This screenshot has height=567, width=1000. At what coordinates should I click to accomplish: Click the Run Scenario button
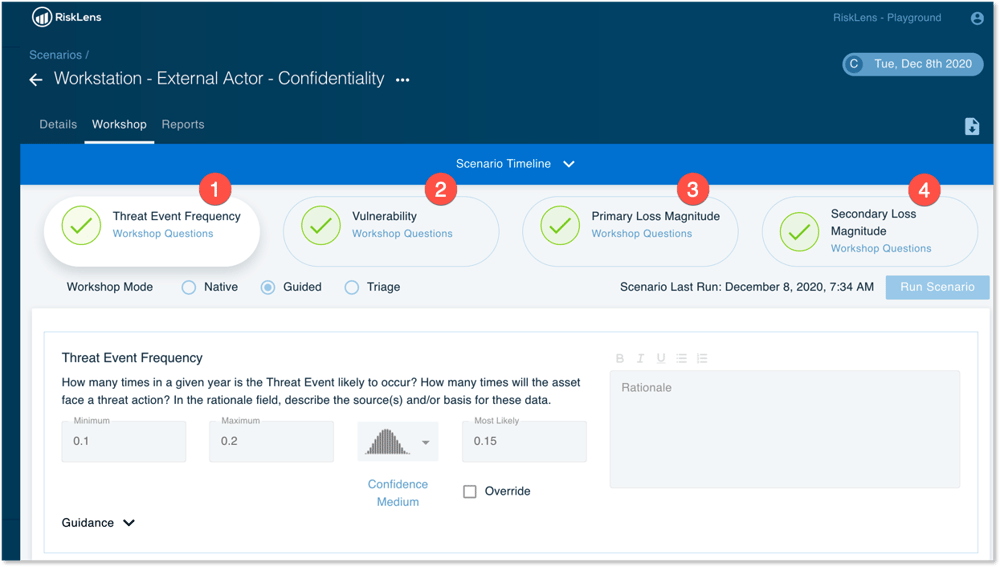[x=937, y=287]
